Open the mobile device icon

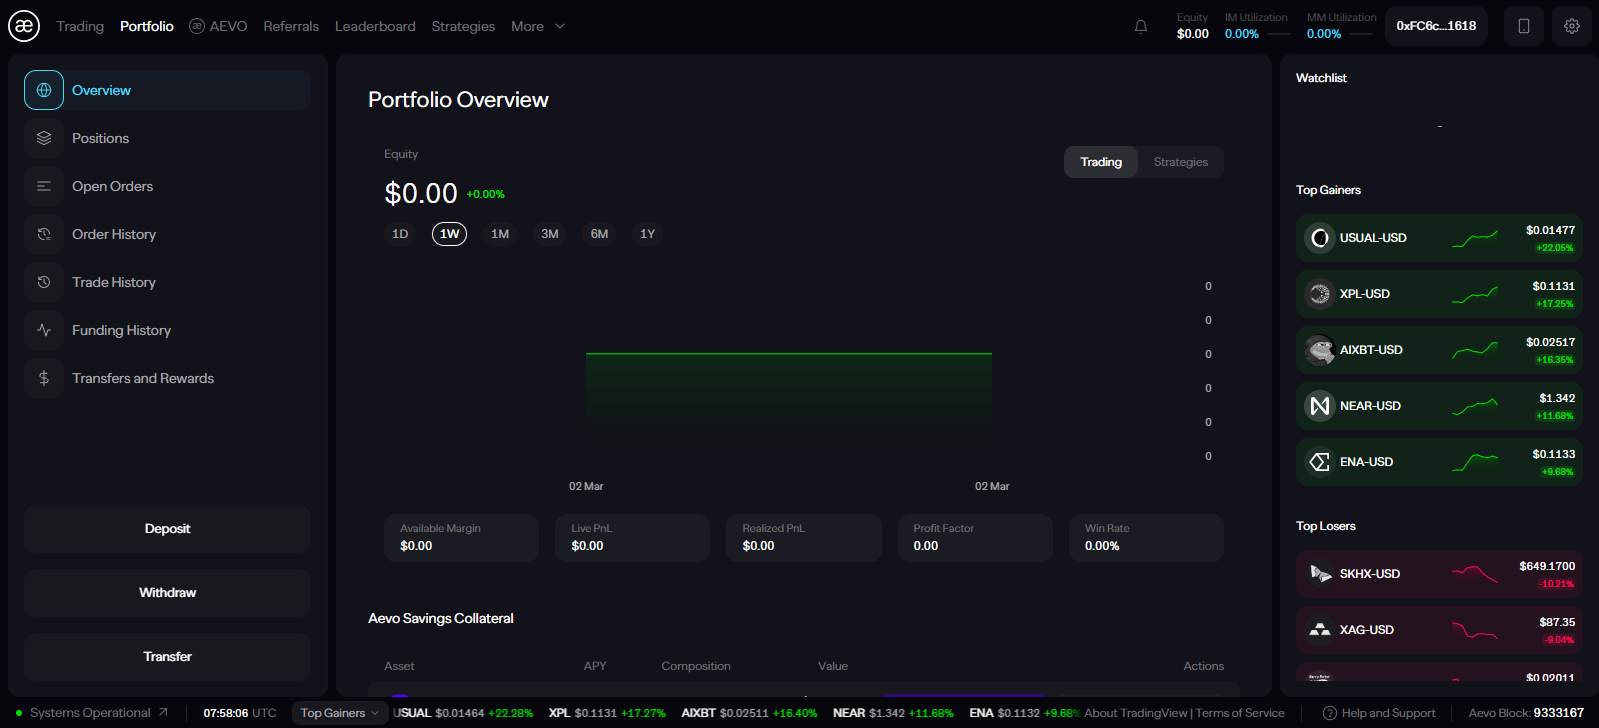(x=1524, y=26)
